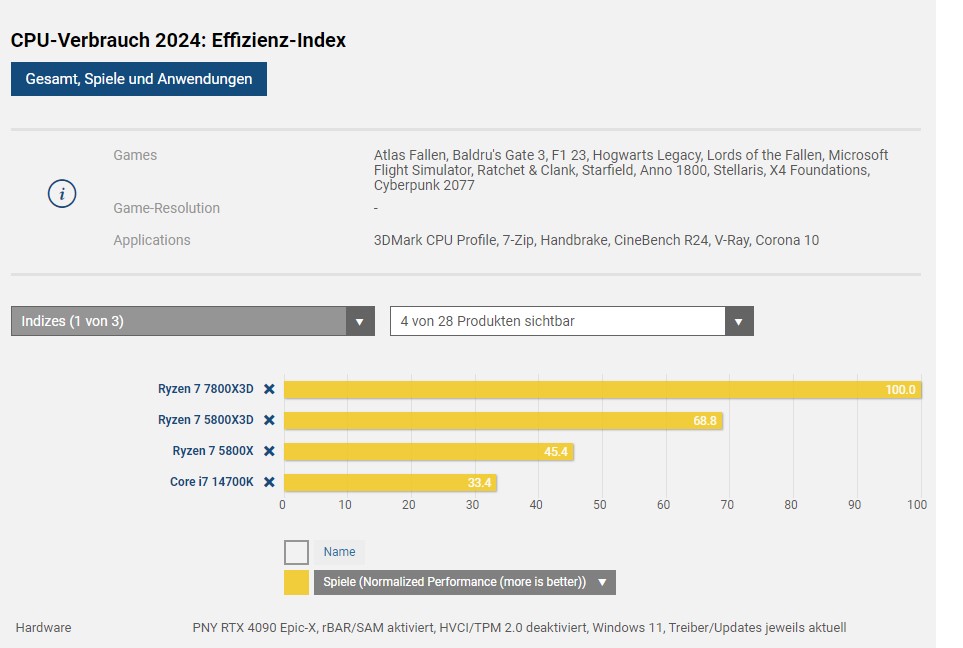Remove Core i7 14700K with its X icon
This screenshot has height=648, width=963.
click(269, 482)
